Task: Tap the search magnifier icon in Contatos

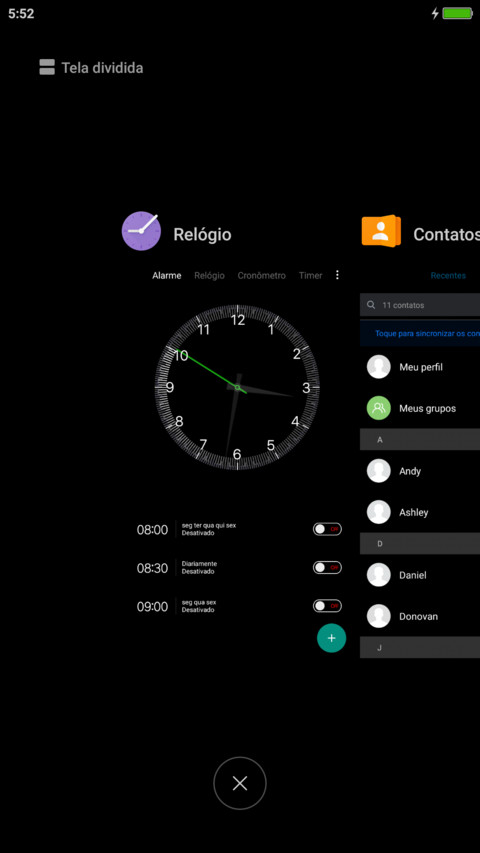Action: click(x=371, y=305)
